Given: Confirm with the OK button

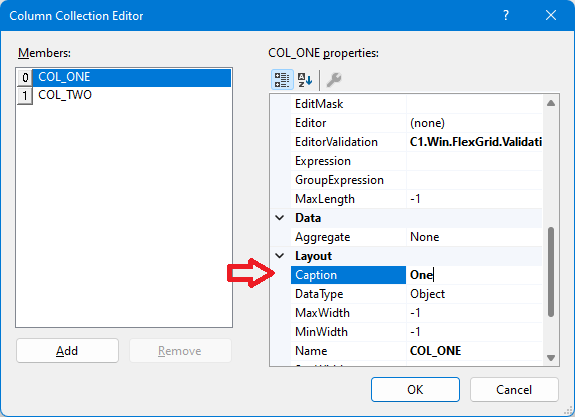Looking at the screenshot, I should 415,389.
